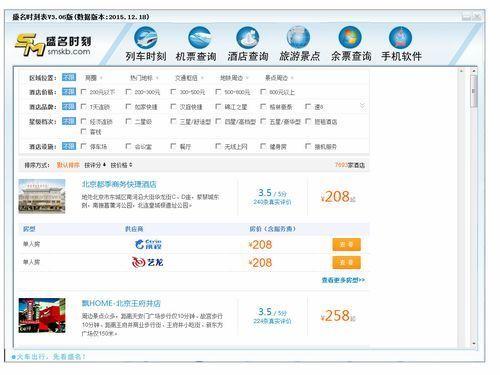Select 不限 for 酒店设施 row

(x=69, y=146)
